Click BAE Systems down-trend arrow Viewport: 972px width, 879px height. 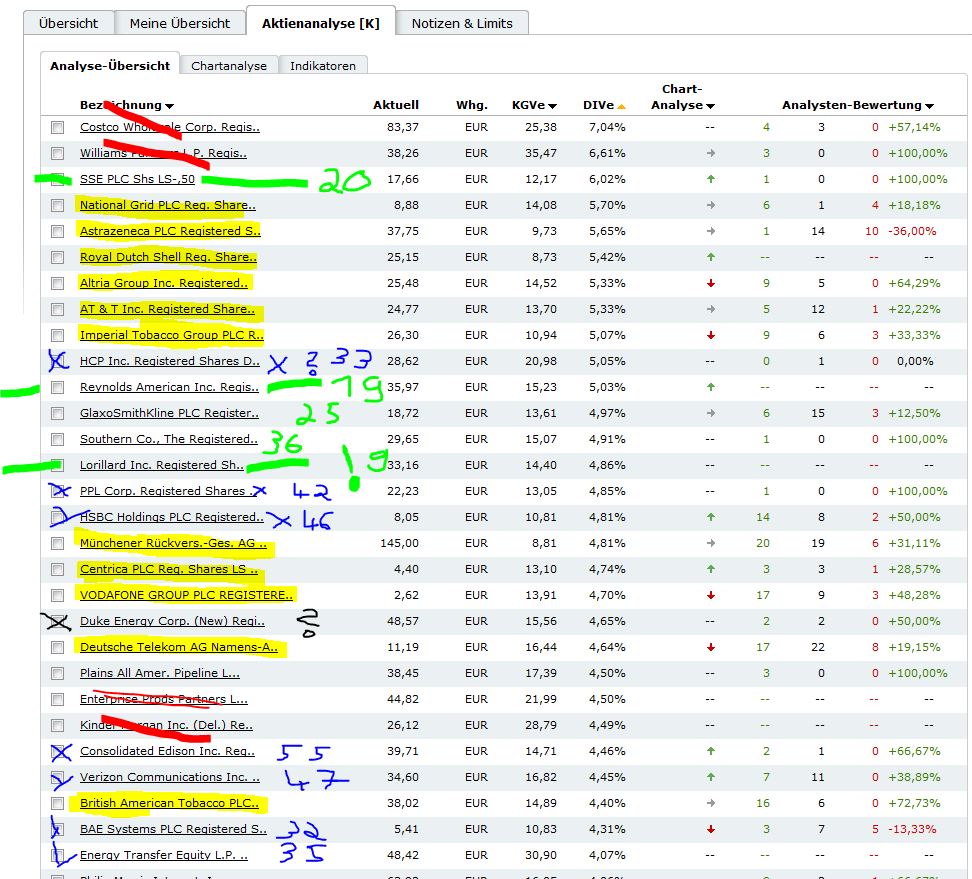coord(710,829)
